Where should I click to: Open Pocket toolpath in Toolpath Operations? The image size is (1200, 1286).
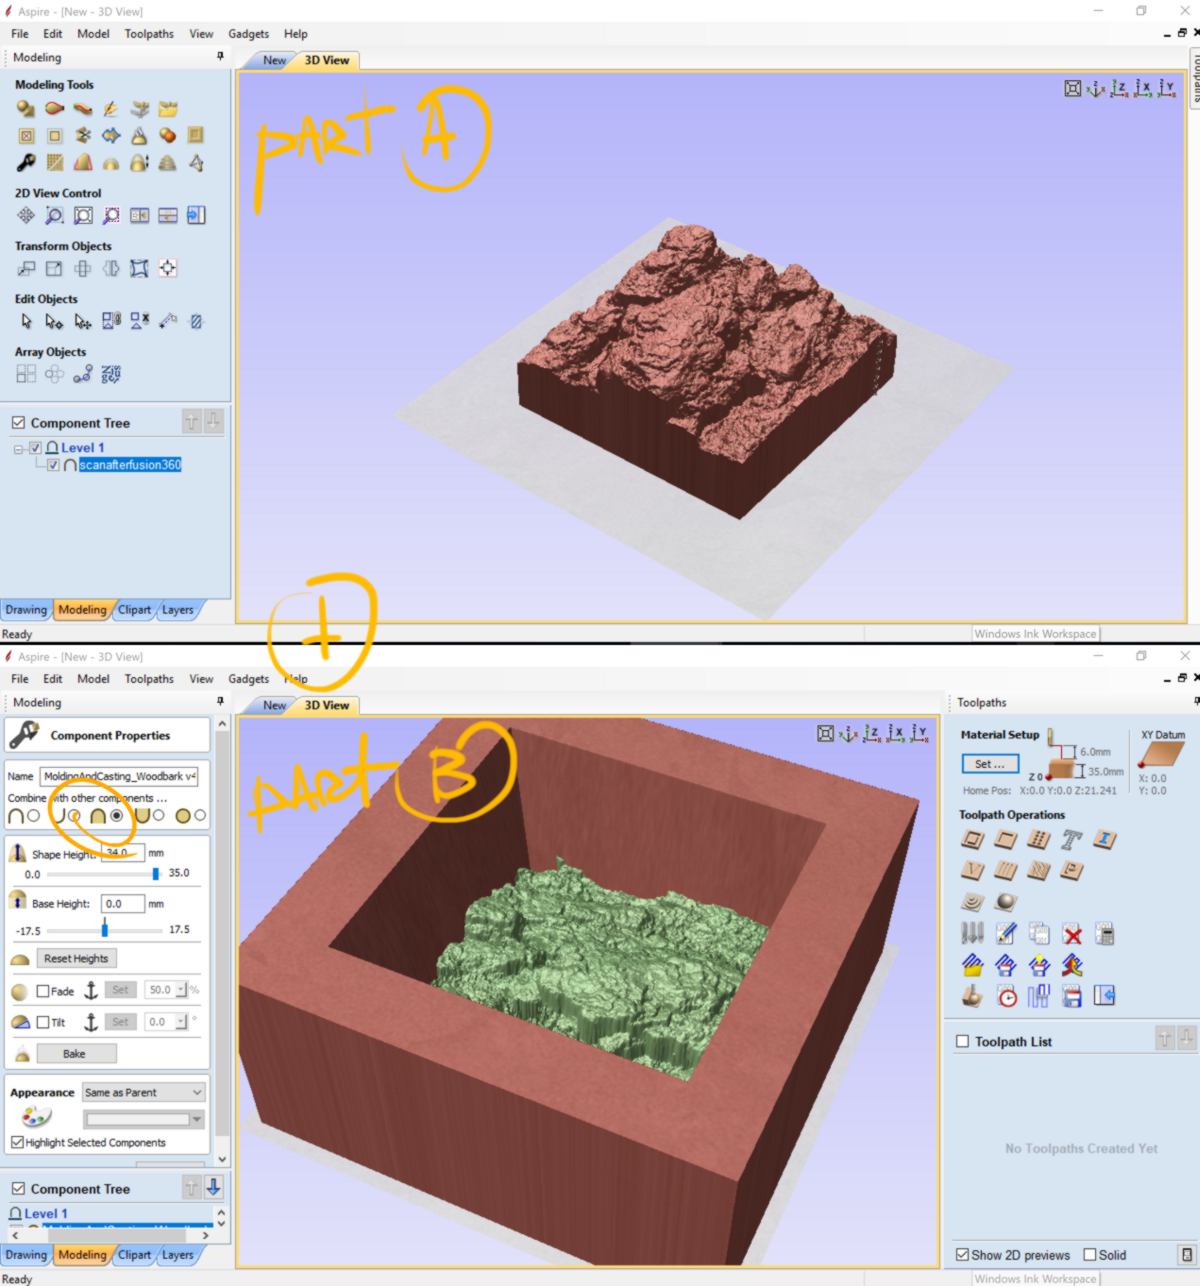click(1005, 840)
